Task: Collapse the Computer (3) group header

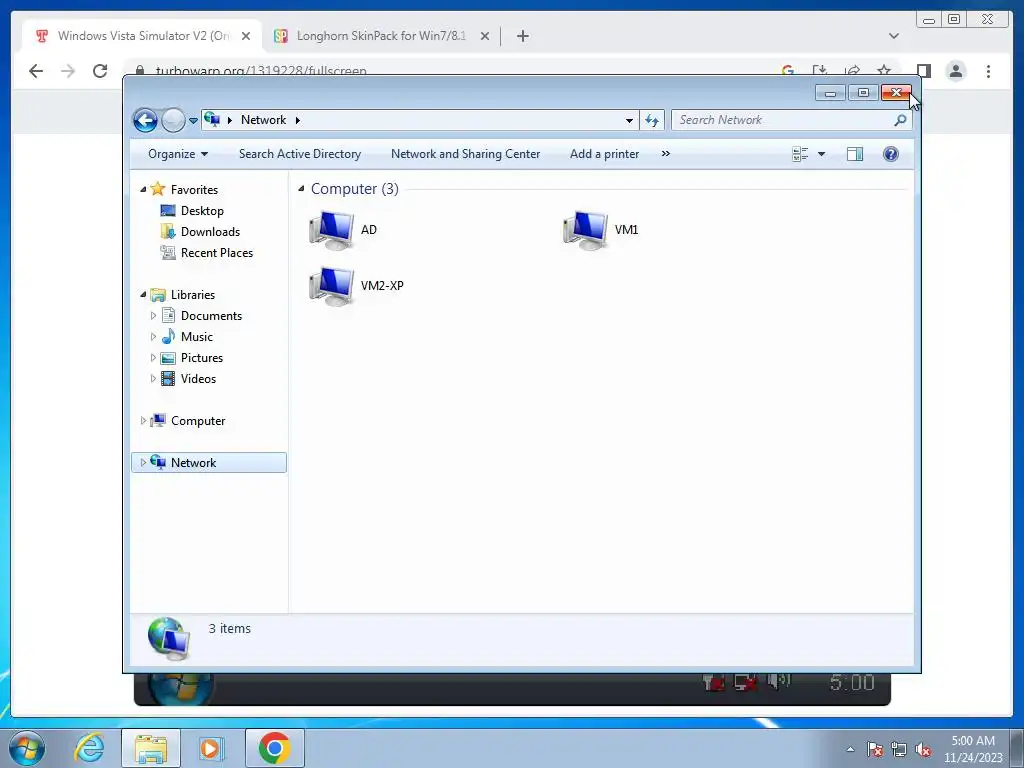Action: coord(301,189)
